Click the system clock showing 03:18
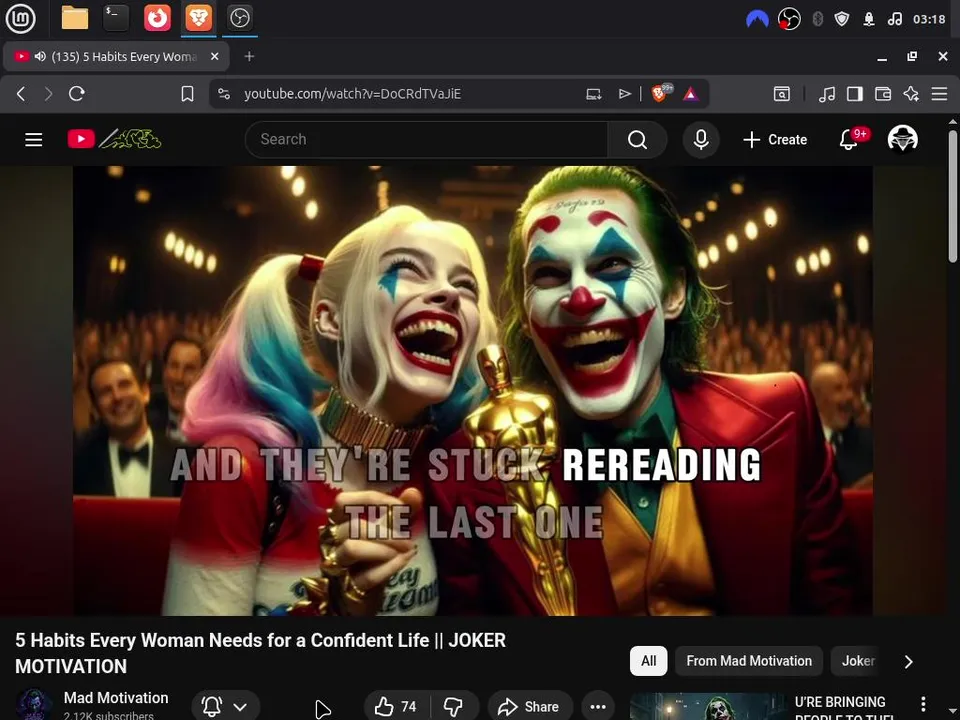The width and height of the screenshot is (960, 720). (x=929, y=19)
